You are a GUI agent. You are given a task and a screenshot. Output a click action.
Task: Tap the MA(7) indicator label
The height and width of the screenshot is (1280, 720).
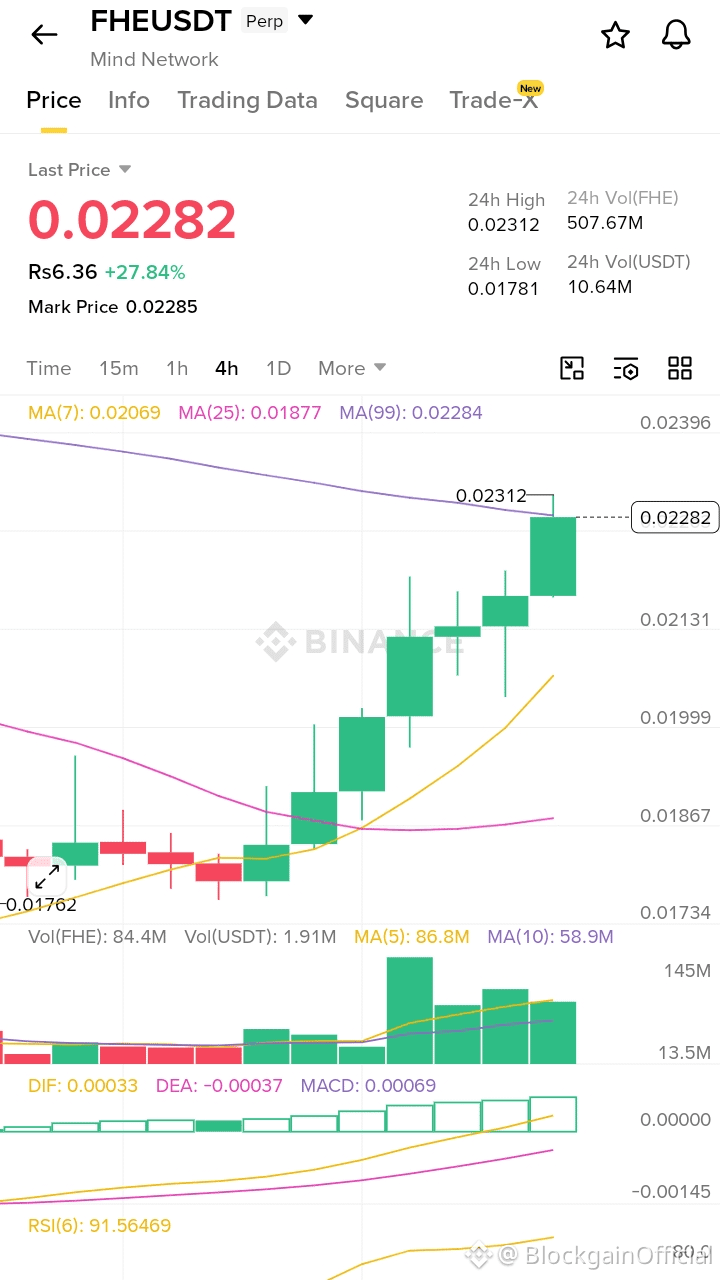tap(94, 412)
